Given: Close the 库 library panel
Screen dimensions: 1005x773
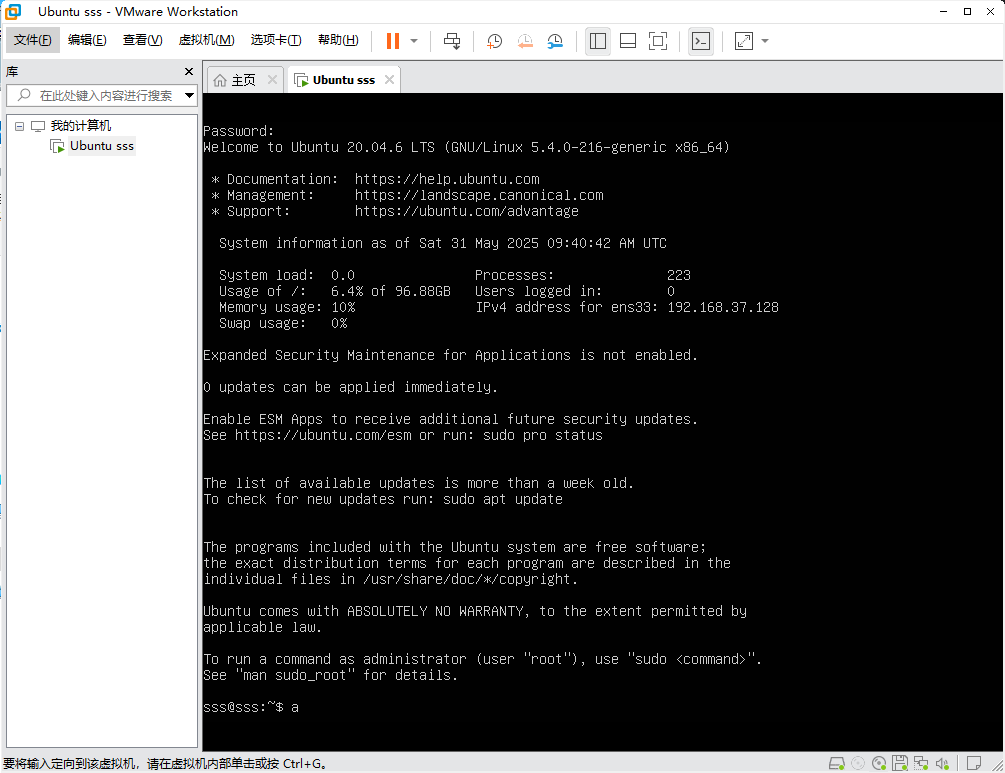Looking at the screenshot, I should (188, 71).
